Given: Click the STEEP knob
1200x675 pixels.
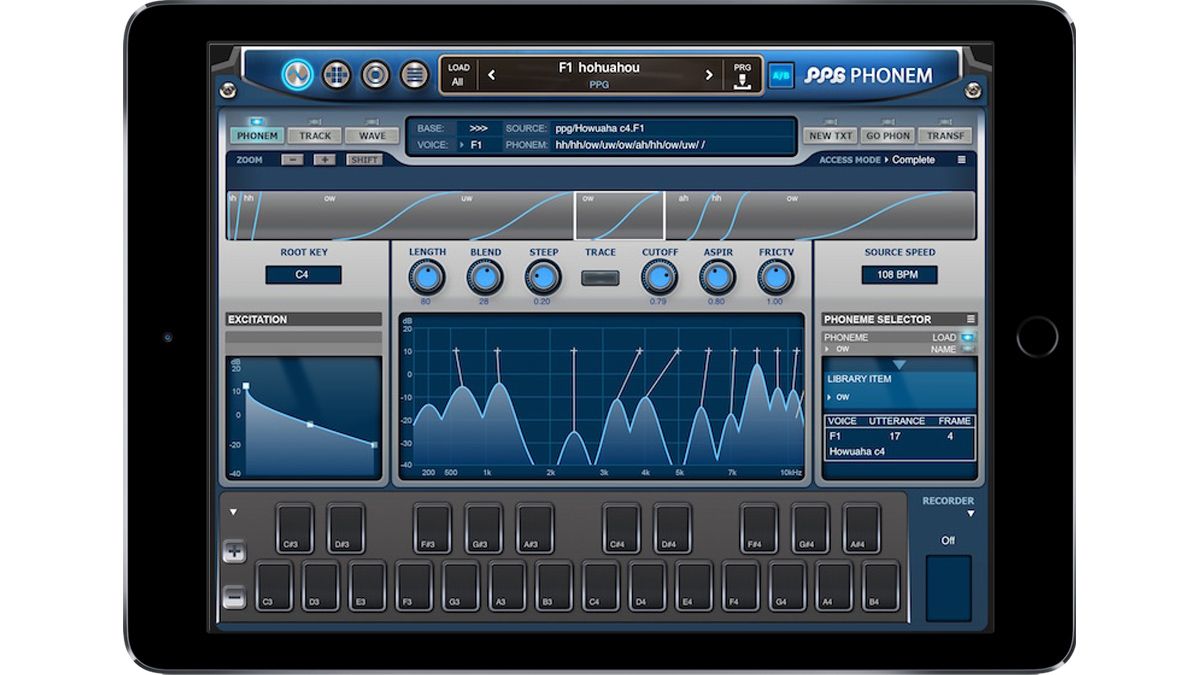Looking at the screenshot, I should click(543, 277).
